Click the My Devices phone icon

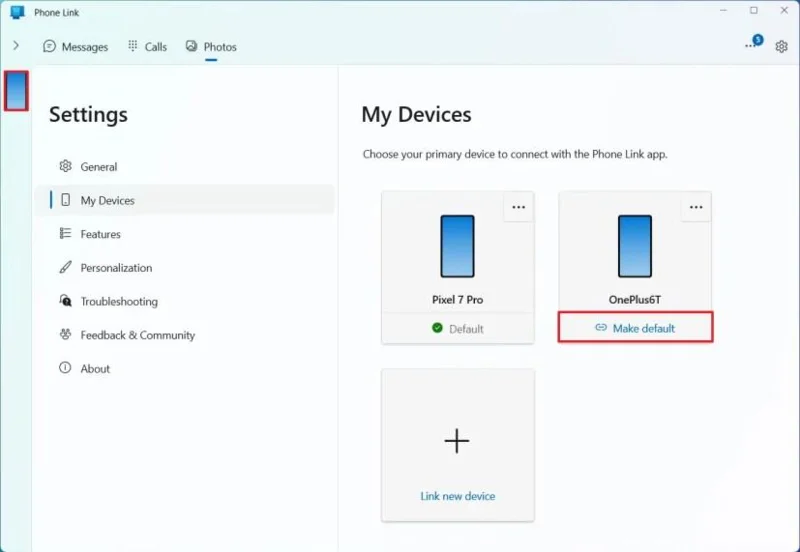[65, 199]
